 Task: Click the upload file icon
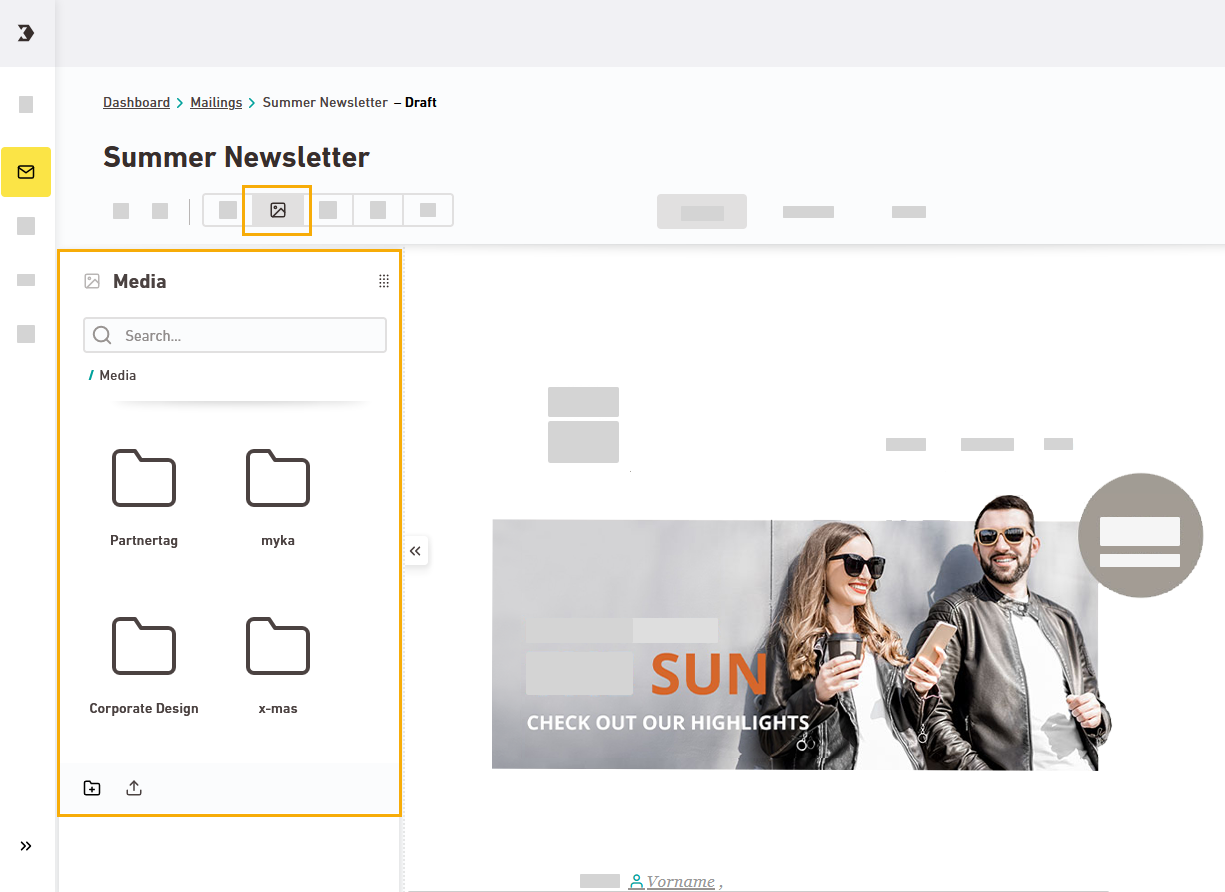134,788
